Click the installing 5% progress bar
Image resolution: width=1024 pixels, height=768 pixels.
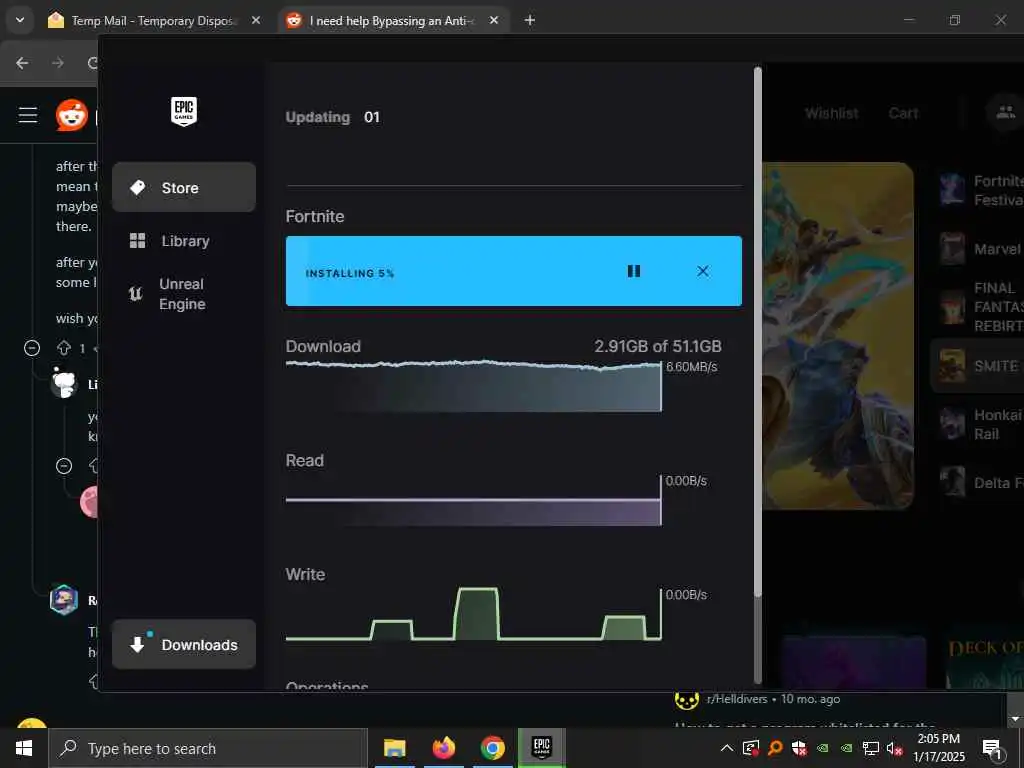pyautogui.click(x=513, y=271)
